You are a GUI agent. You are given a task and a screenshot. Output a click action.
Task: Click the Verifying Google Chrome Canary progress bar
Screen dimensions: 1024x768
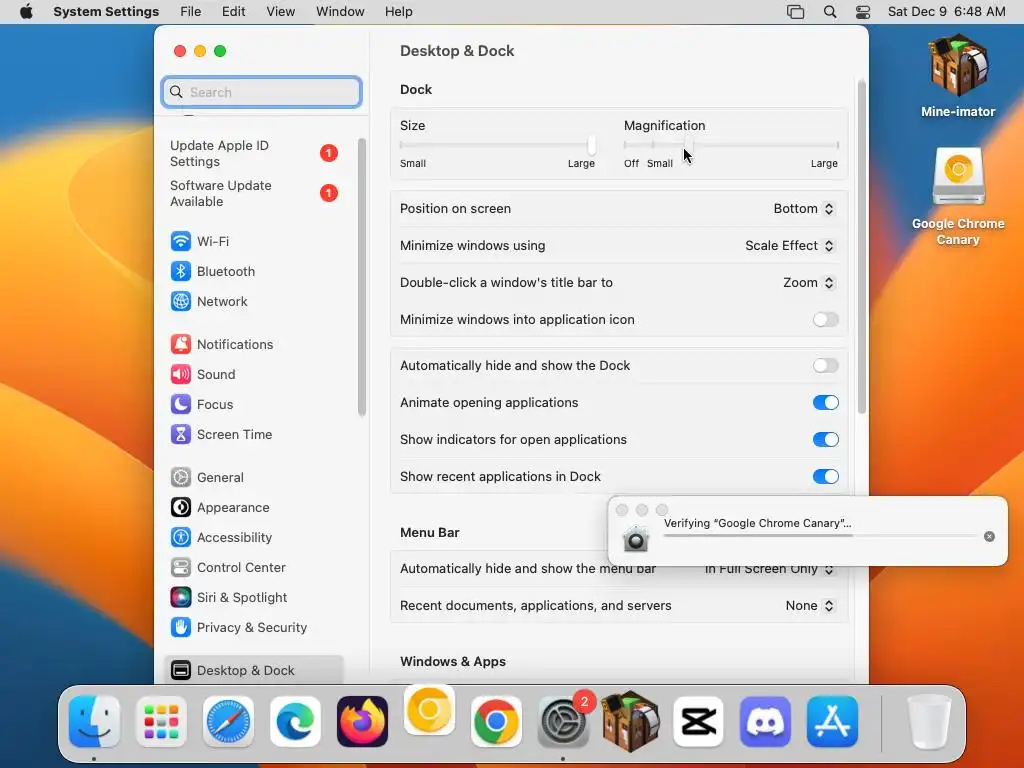pos(820,536)
